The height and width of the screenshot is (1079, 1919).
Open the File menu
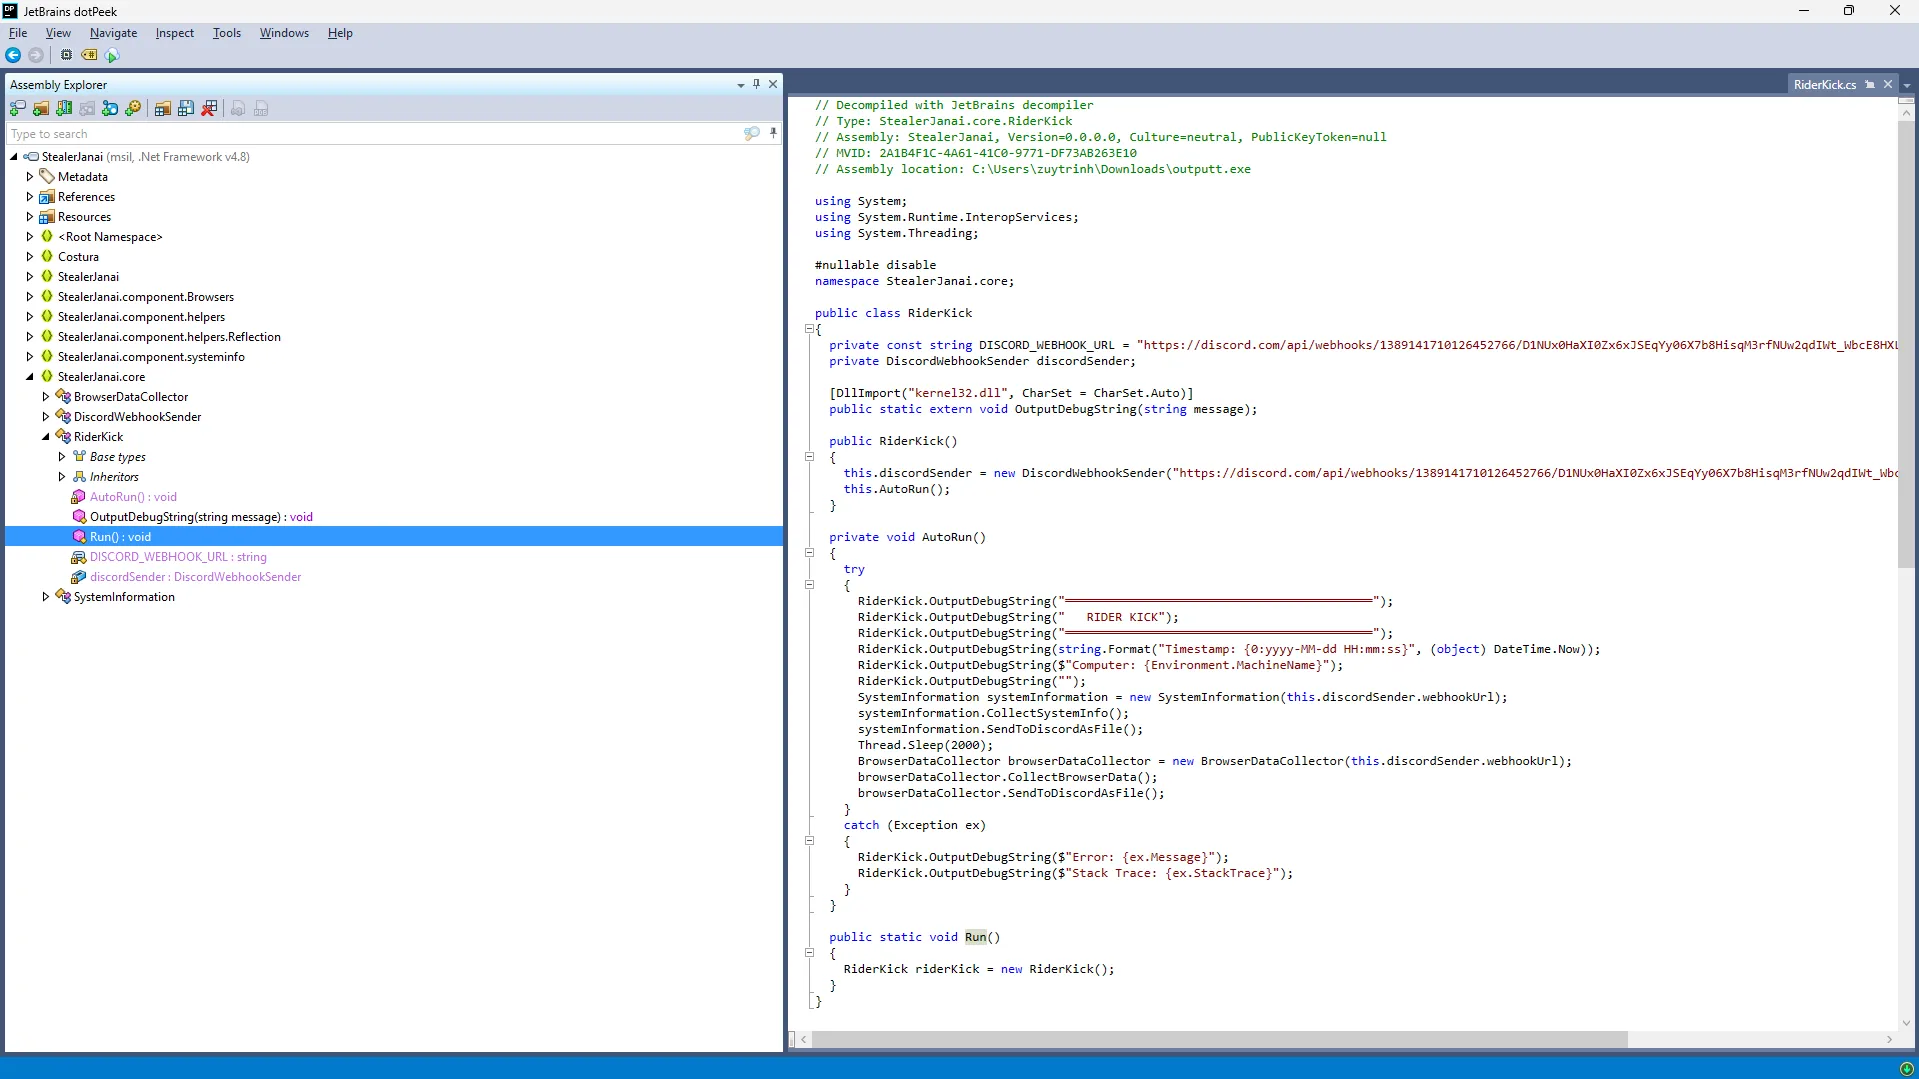(18, 33)
